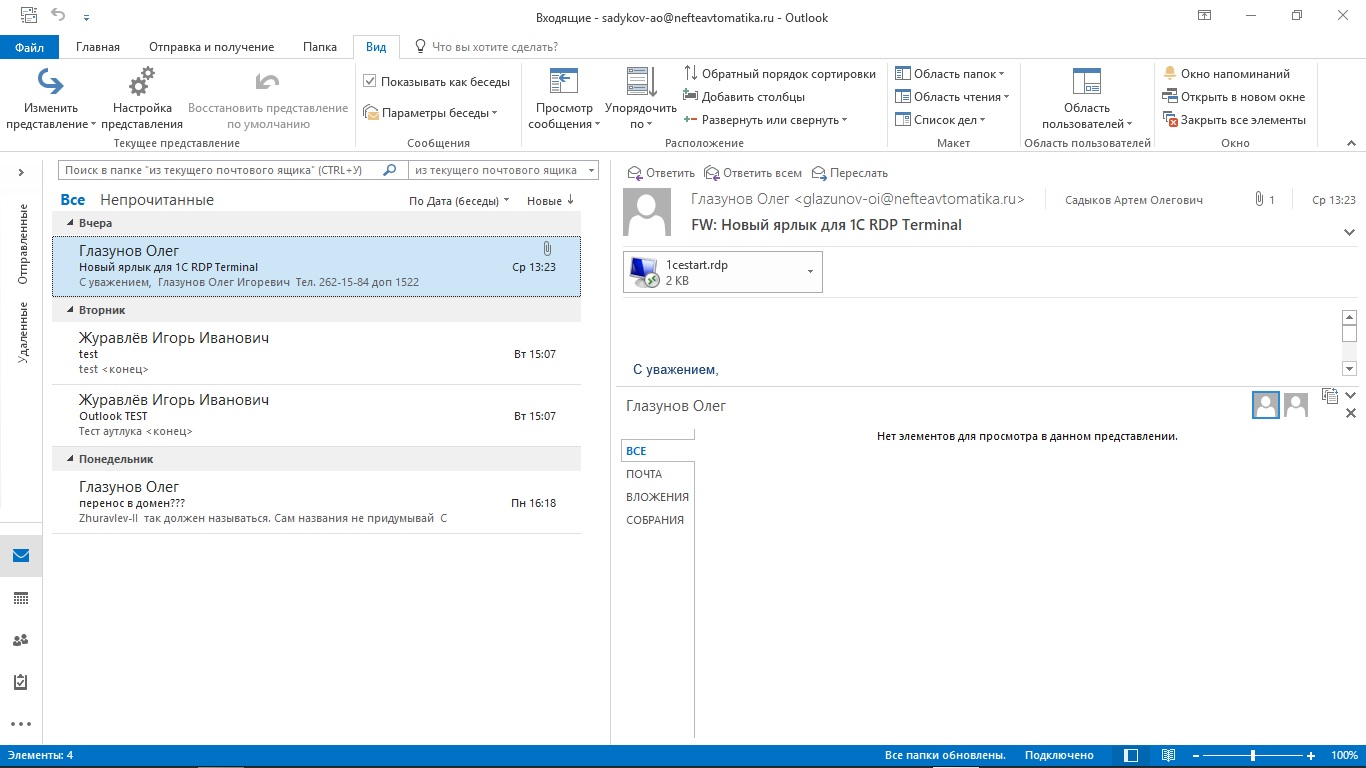Open Reminders Window (Окно напоминаний)
Screen dimensions: 1366x768
coord(1226,74)
